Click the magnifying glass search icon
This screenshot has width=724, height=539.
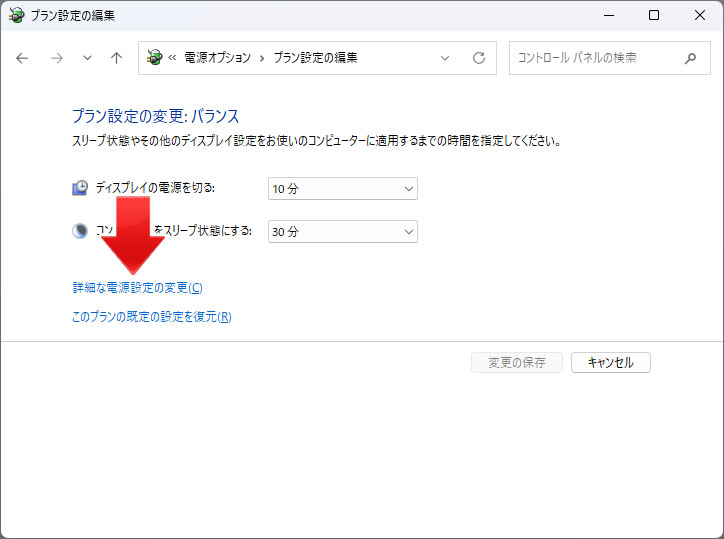coord(690,58)
